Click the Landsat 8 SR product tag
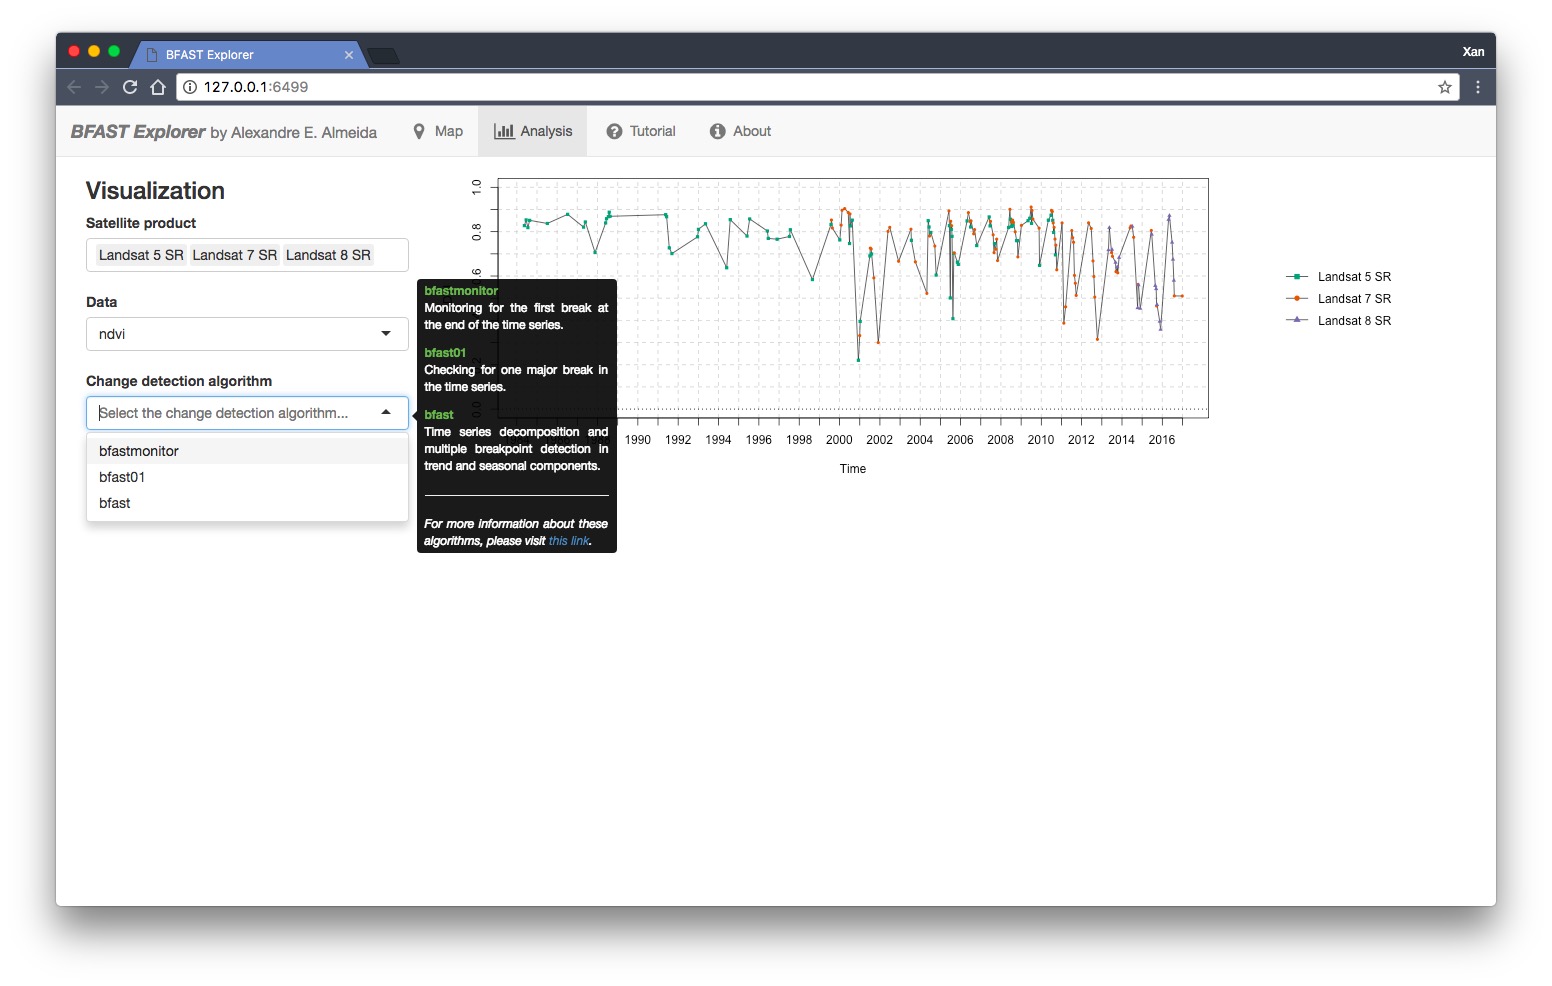Image resolution: width=1552 pixels, height=986 pixels. point(328,255)
